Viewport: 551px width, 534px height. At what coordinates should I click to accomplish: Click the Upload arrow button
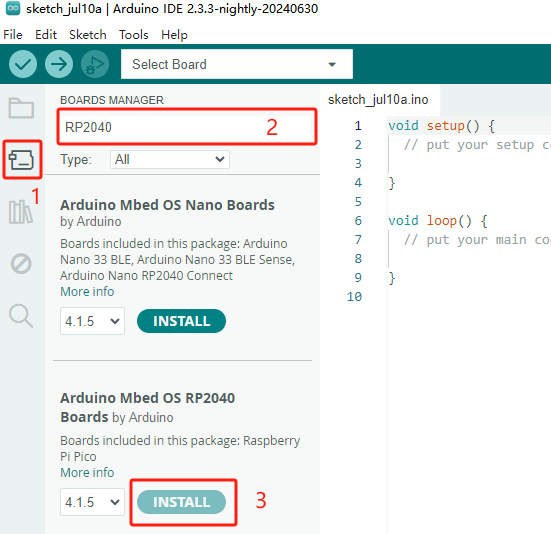(59, 64)
